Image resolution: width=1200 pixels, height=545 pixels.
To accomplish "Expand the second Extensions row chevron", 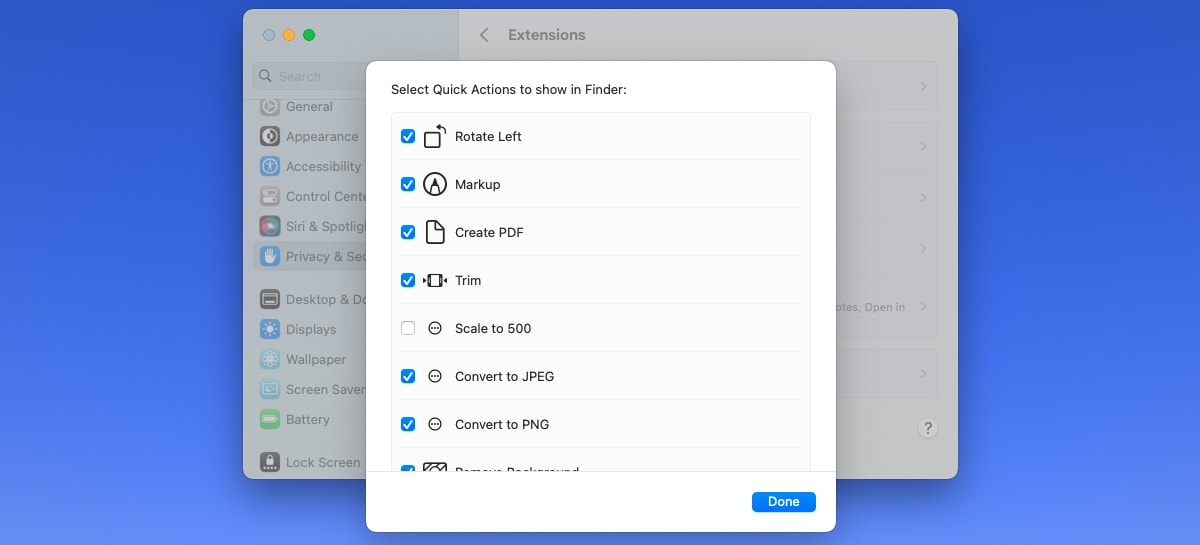I will click(923, 147).
